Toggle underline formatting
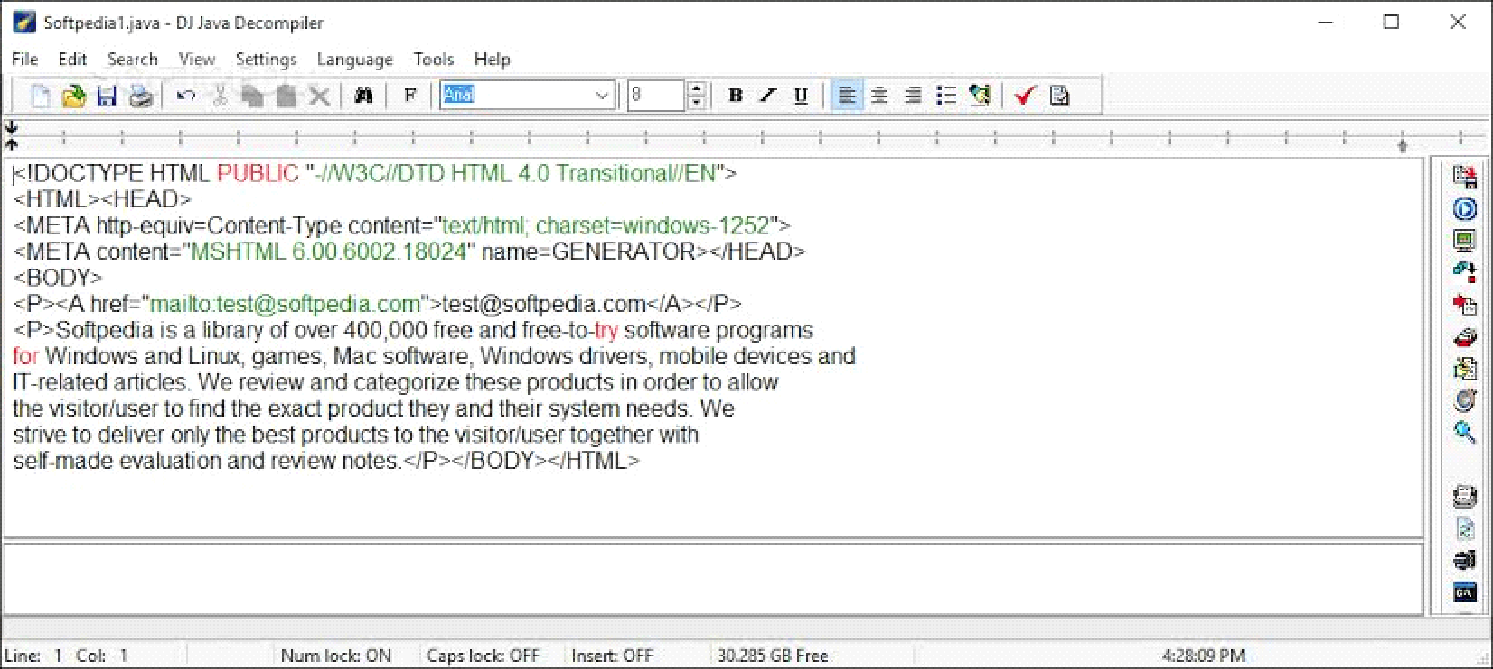The height and width of the screenshot is (669, 1493). (x=801, y=96)
